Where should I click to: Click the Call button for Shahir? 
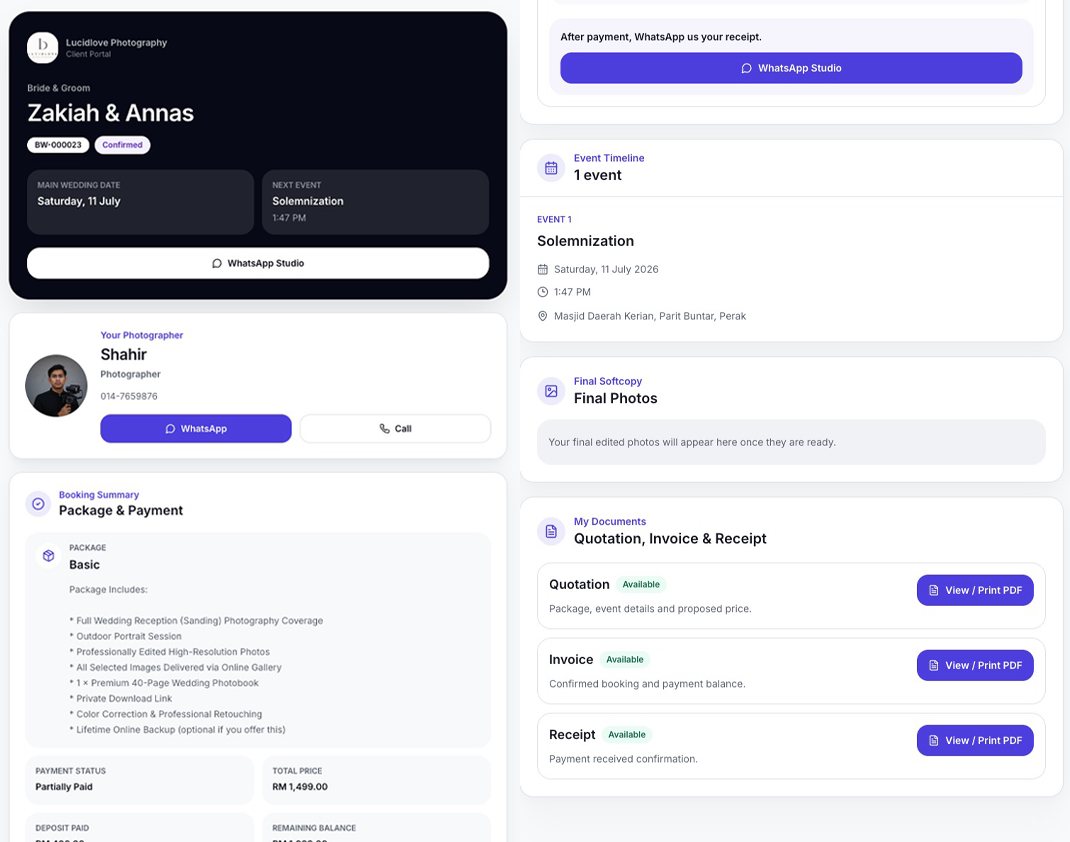click(395, 429)
